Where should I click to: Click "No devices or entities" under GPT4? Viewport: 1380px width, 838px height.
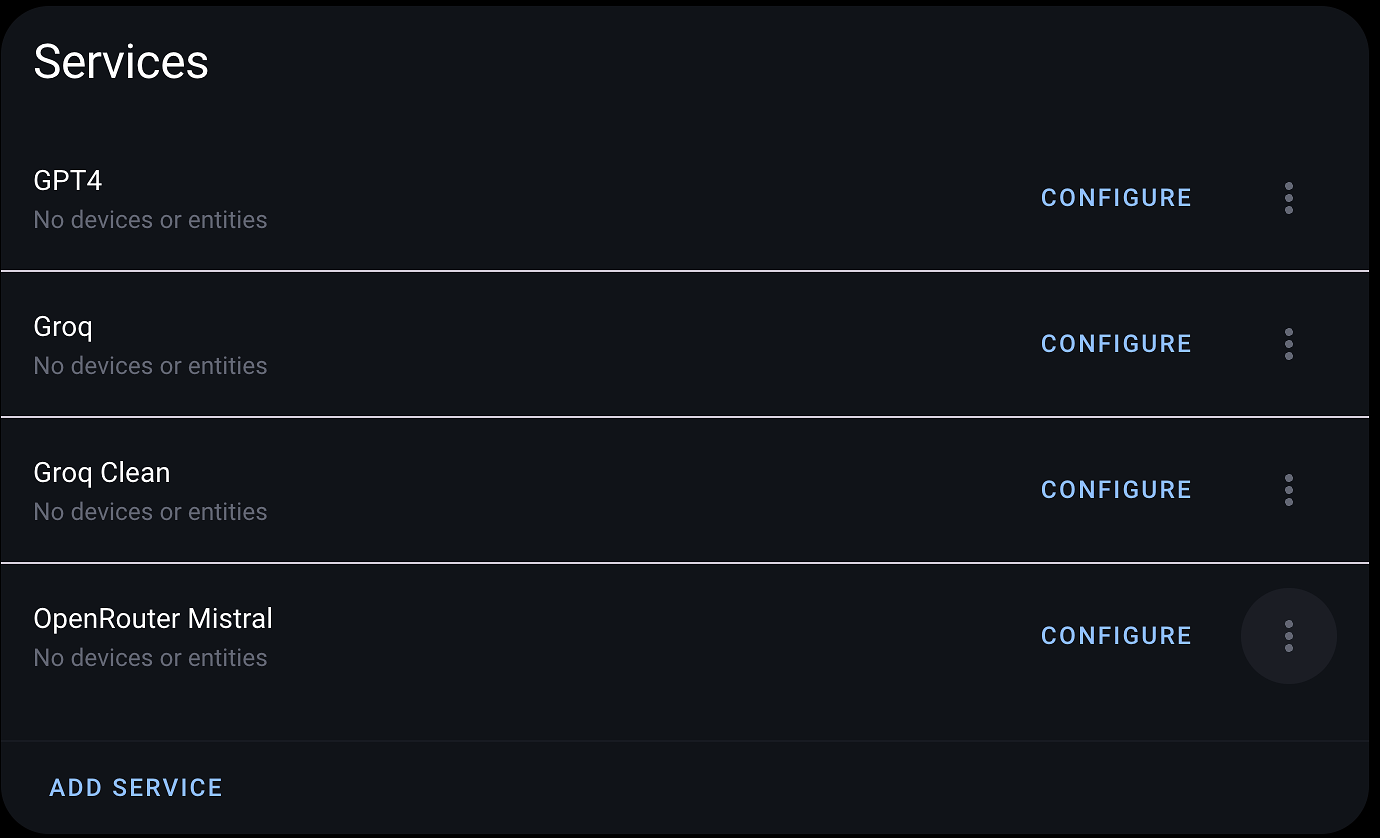coord(150,220)
